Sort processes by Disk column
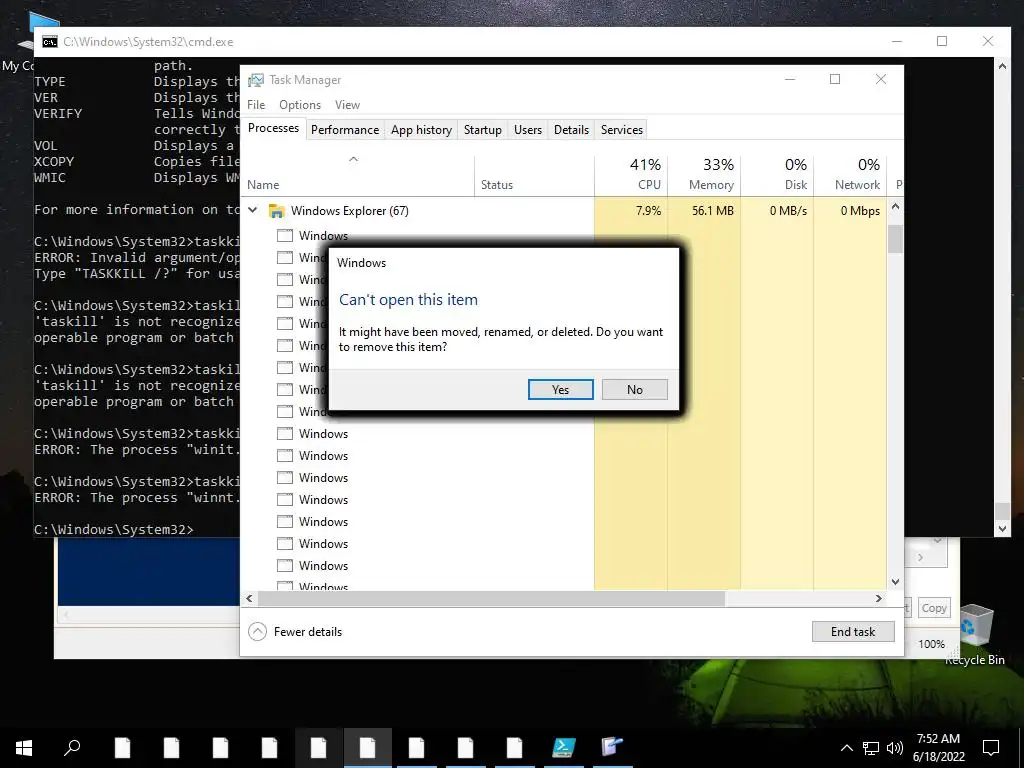This screenshot has height=768, width=1024. pos(777,175)
